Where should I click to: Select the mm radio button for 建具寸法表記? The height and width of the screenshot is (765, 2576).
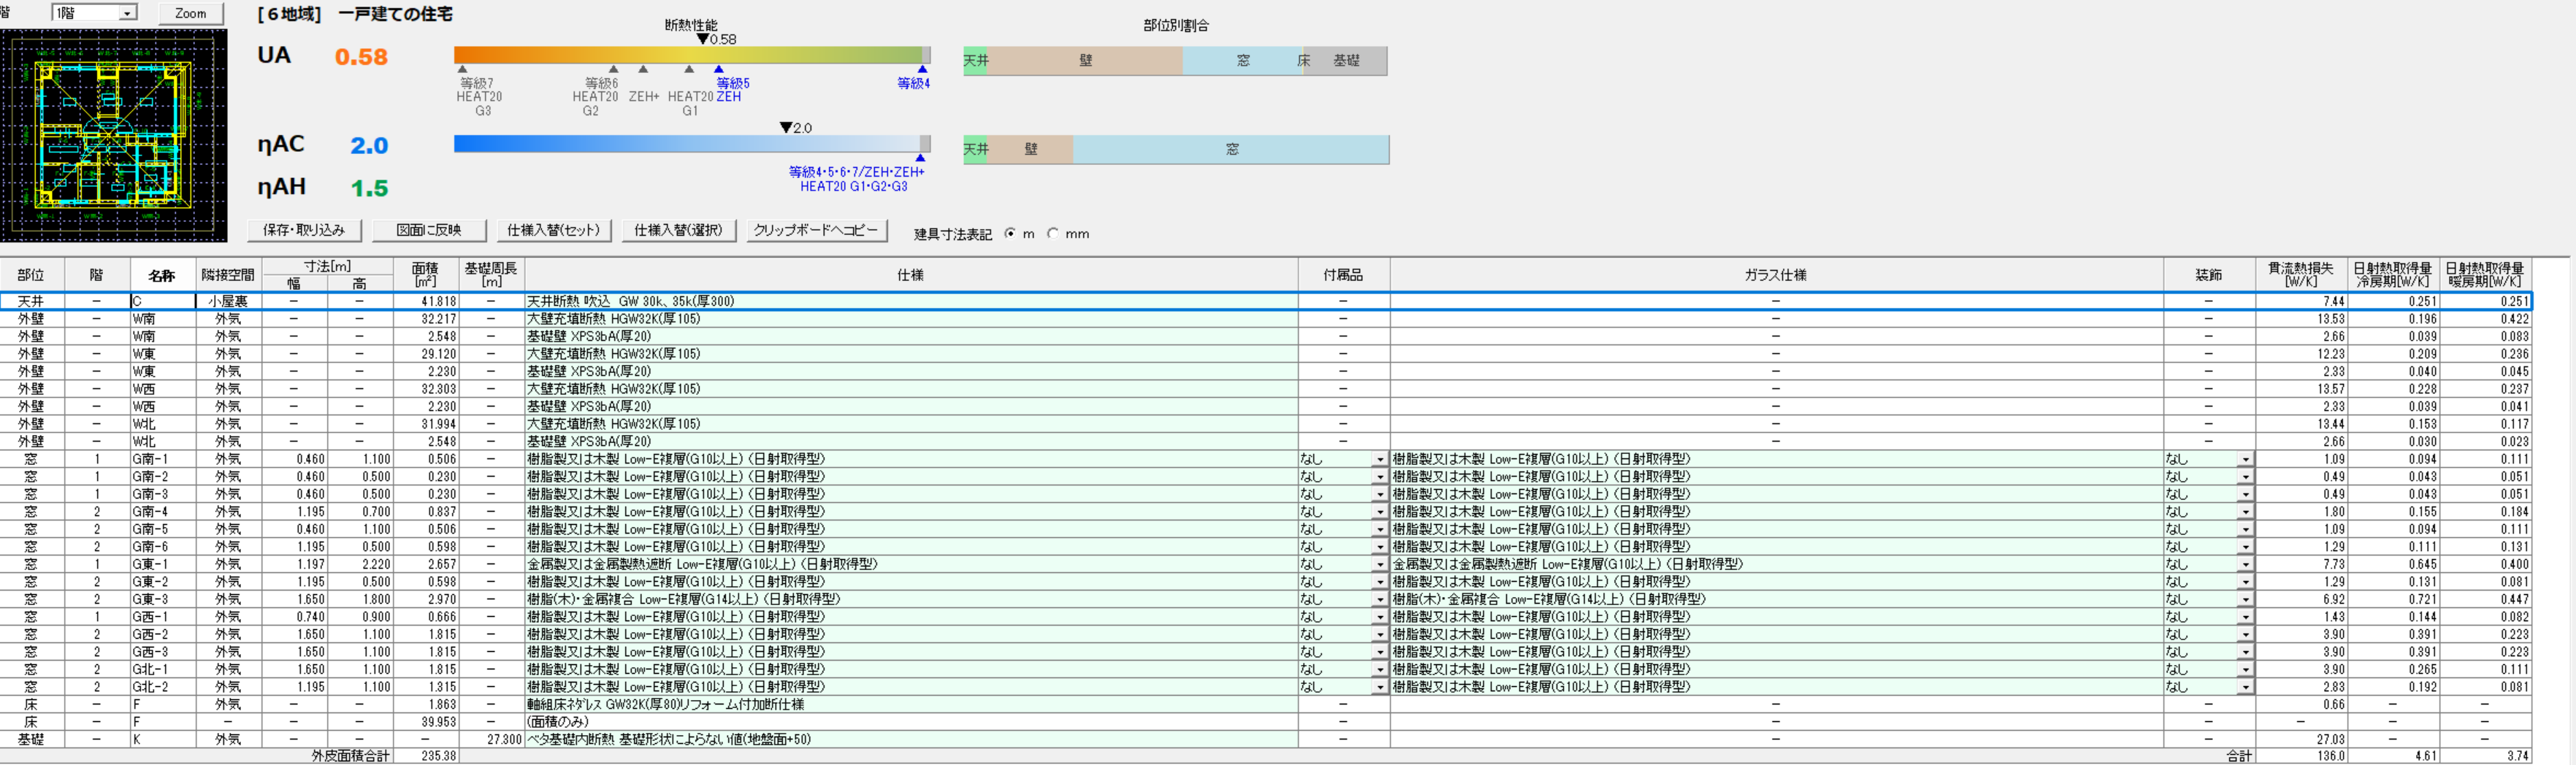(1052, 233)
